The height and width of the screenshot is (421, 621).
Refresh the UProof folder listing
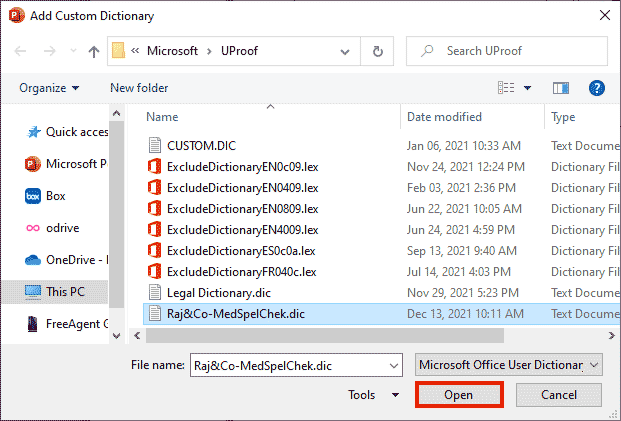point(377,51)
